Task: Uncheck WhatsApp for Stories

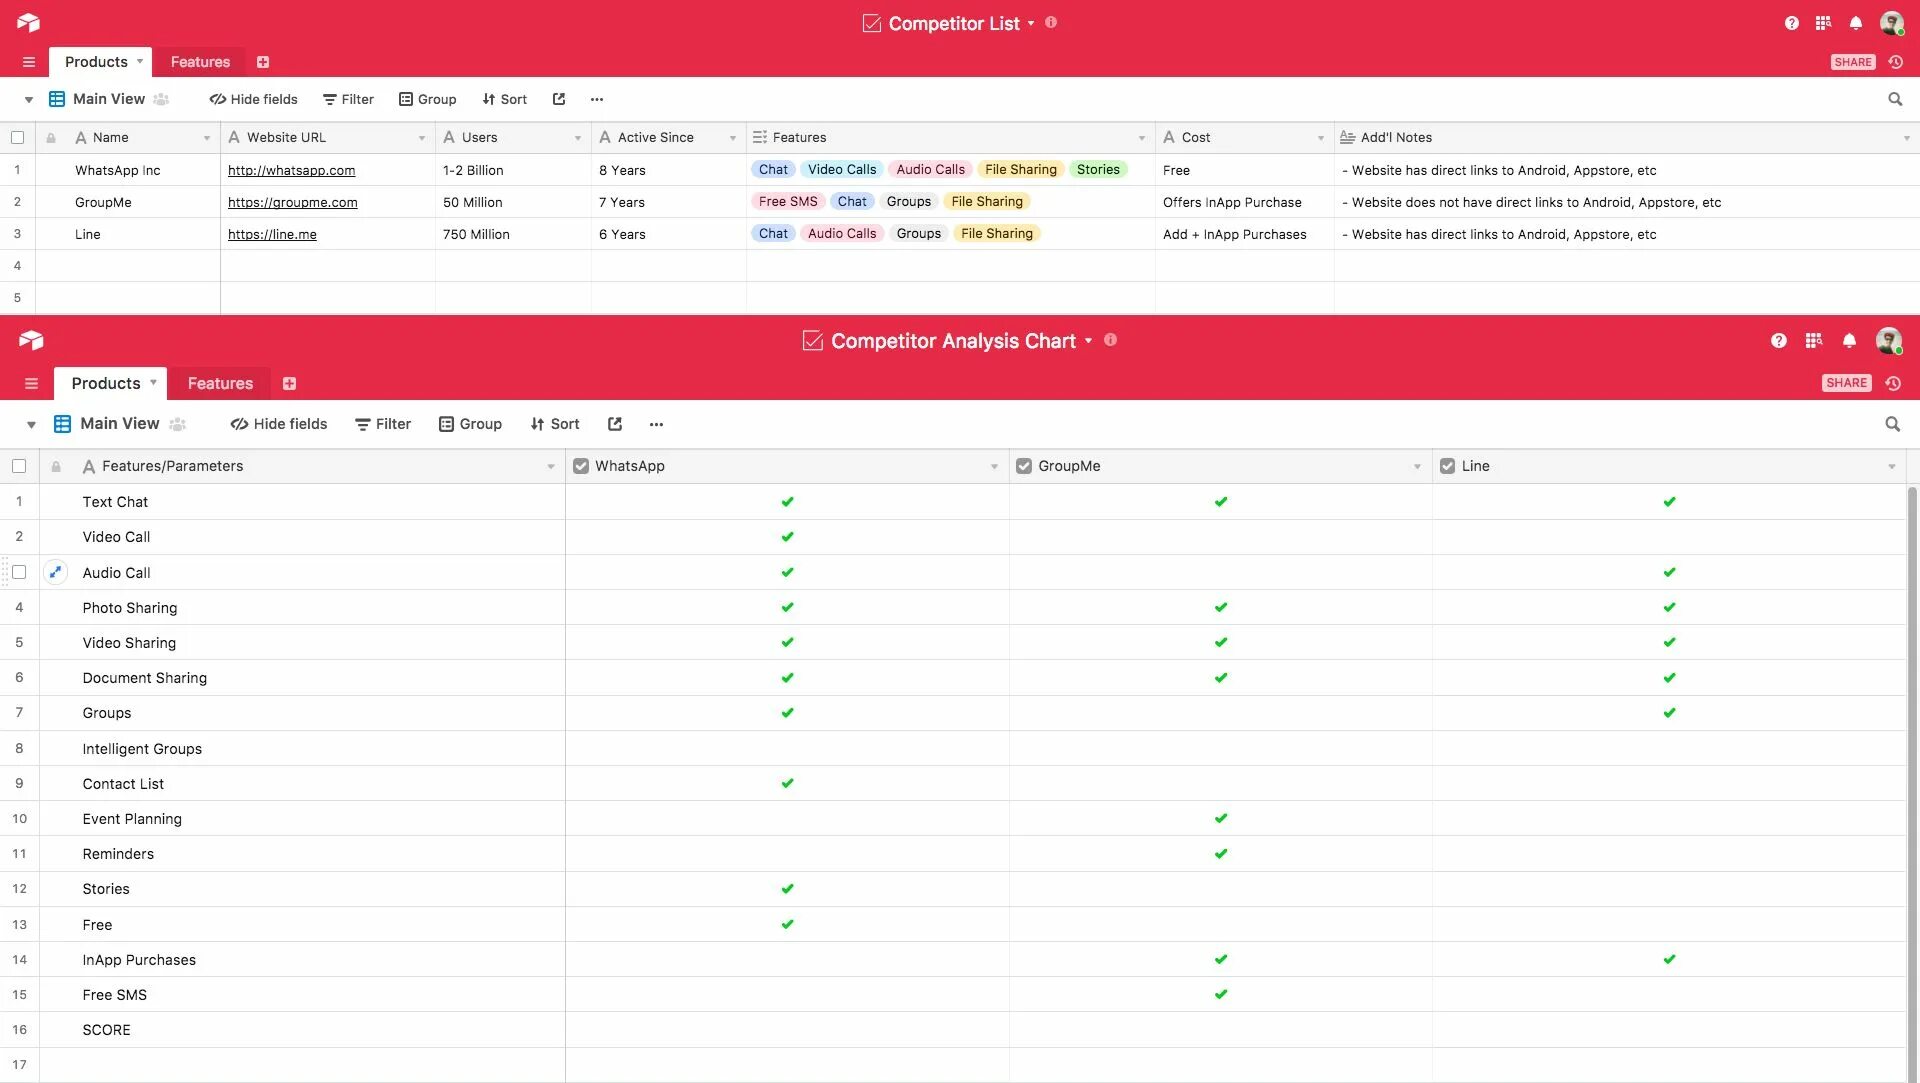Action: point(787,888)
